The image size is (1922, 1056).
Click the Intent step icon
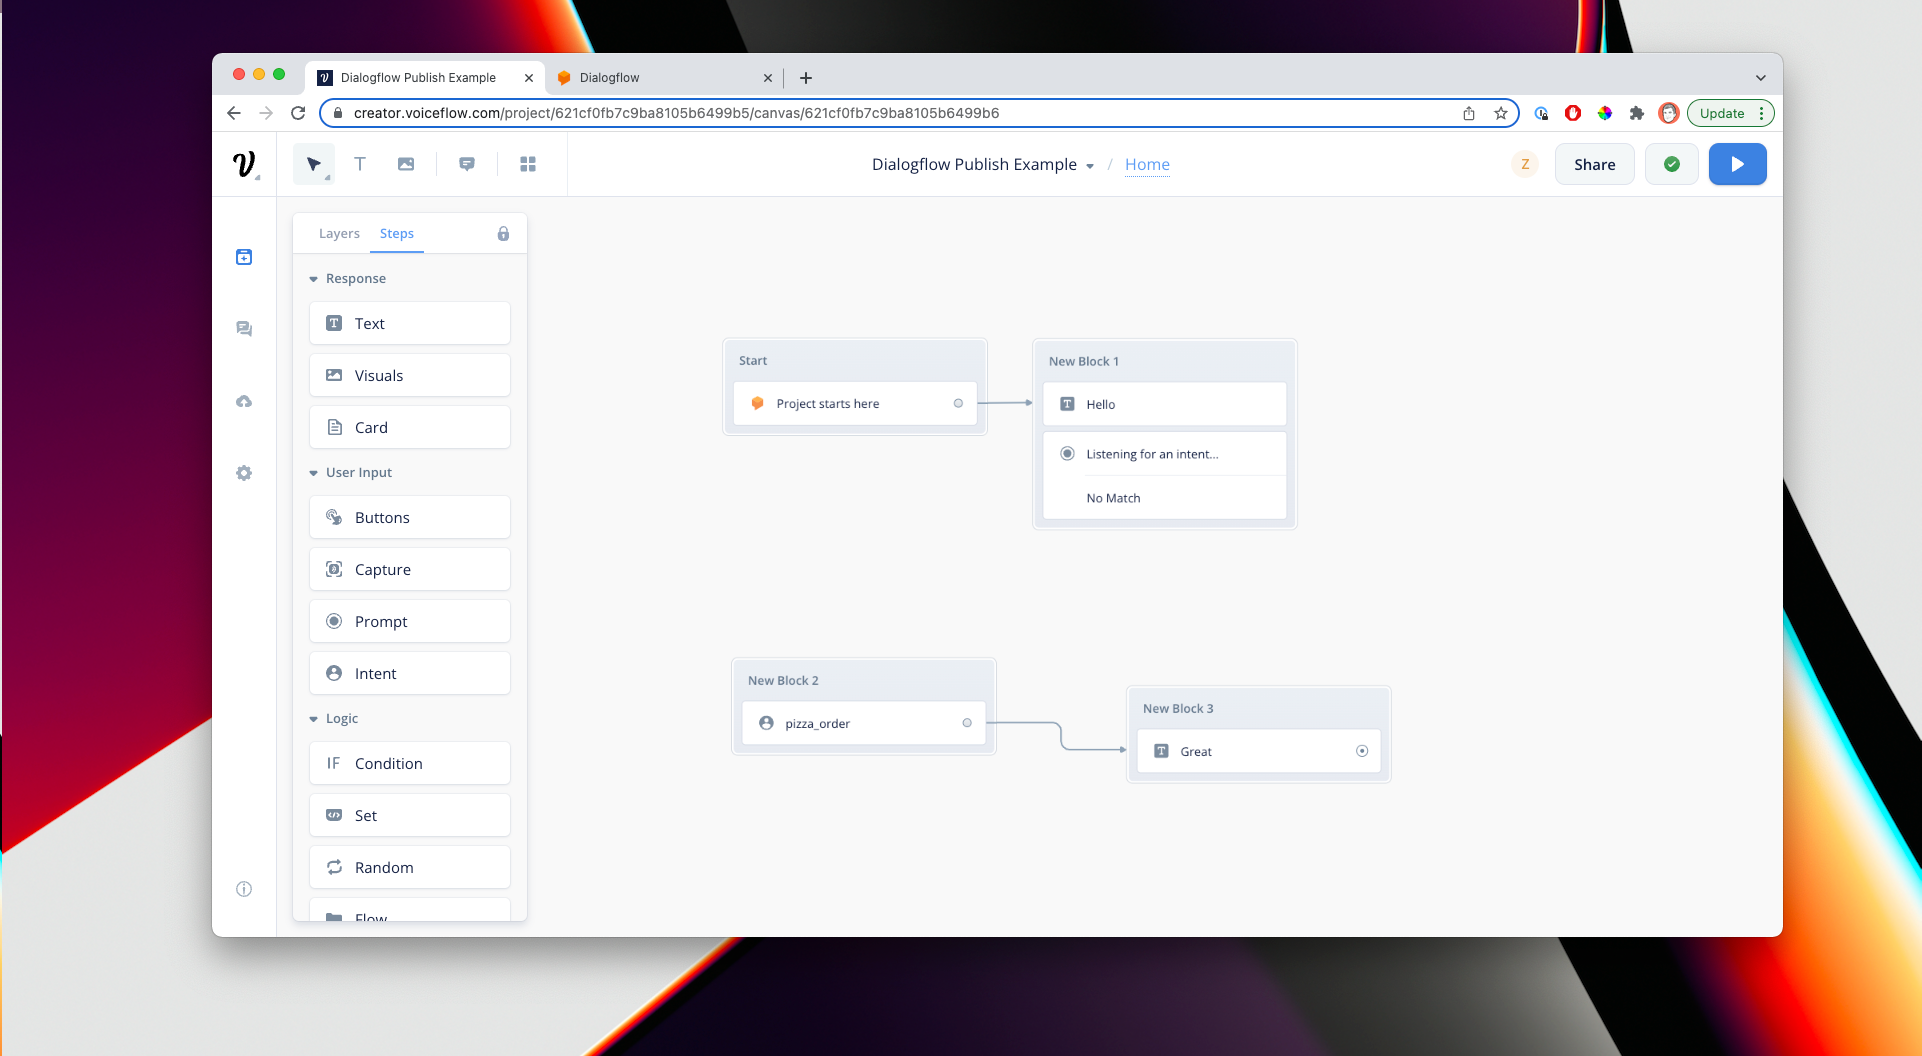tap(334, 673)
